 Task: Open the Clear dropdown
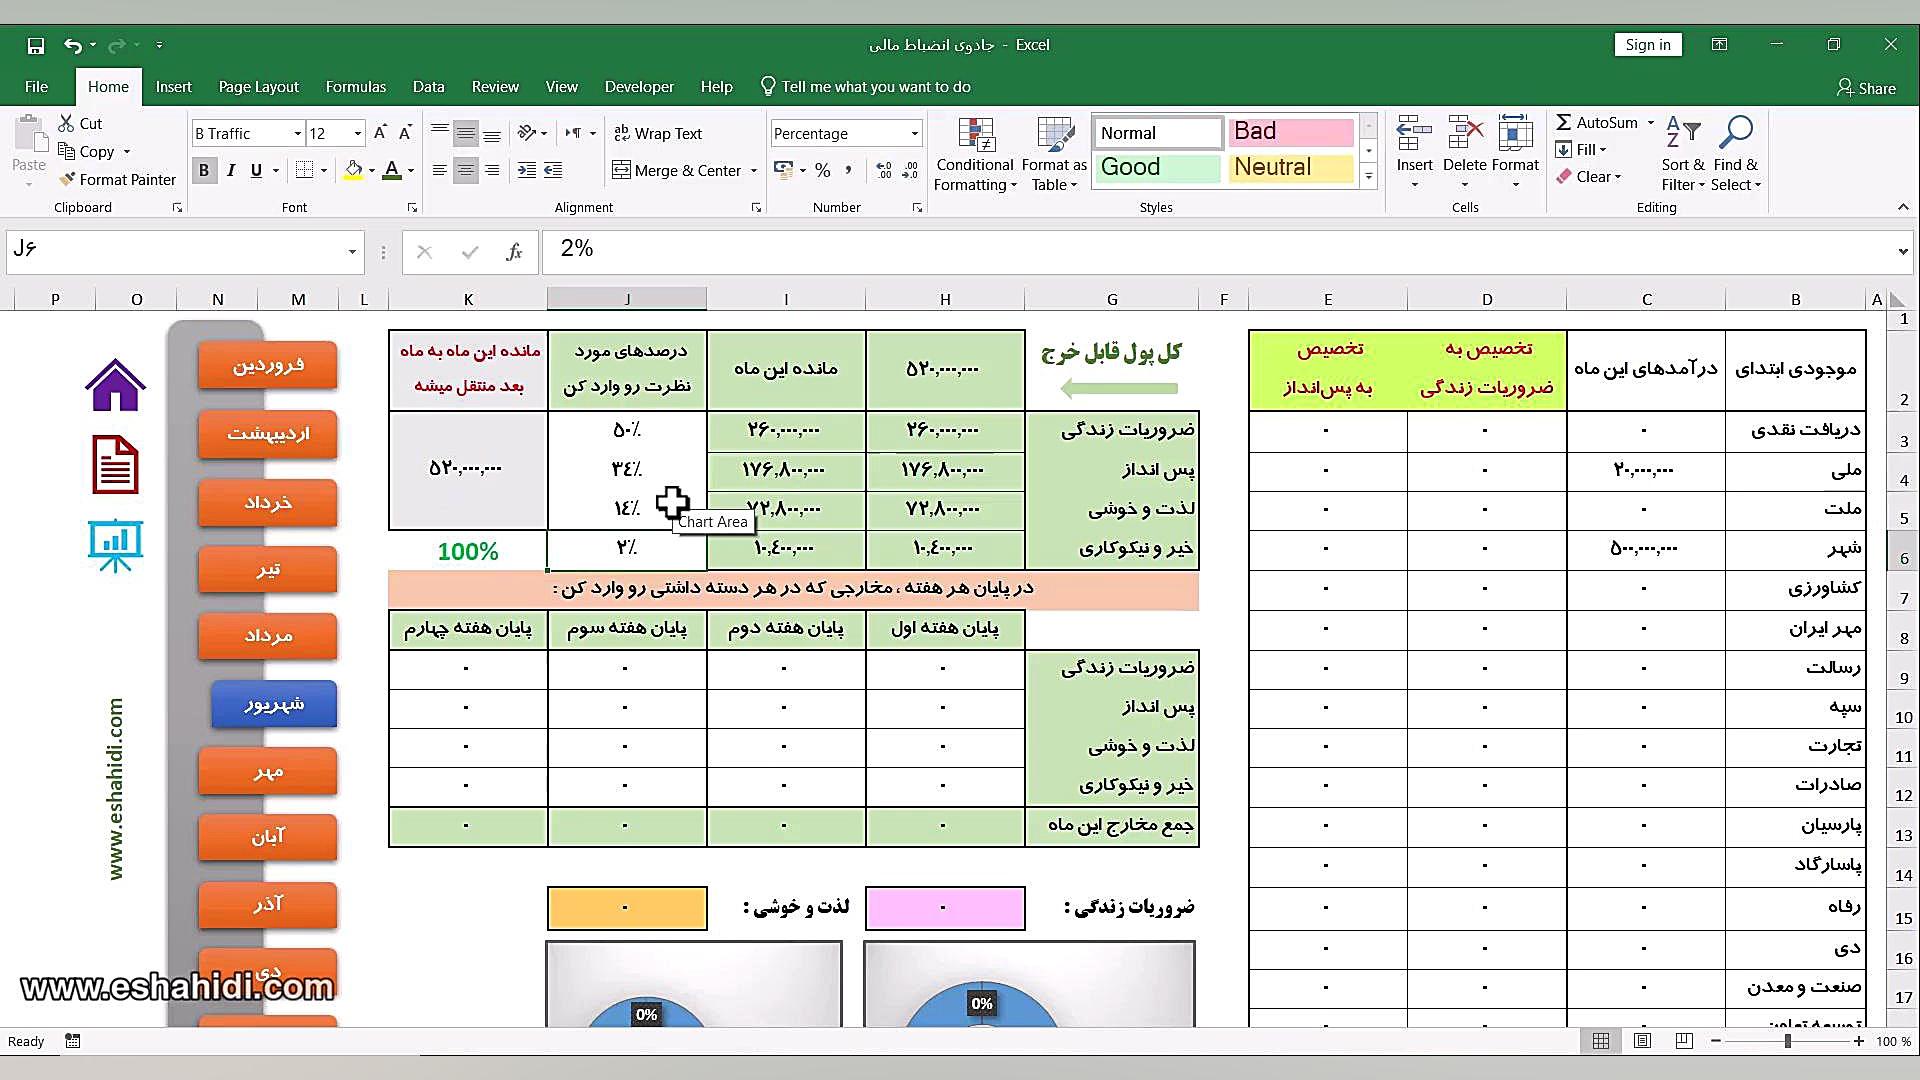pos(1589,177)
